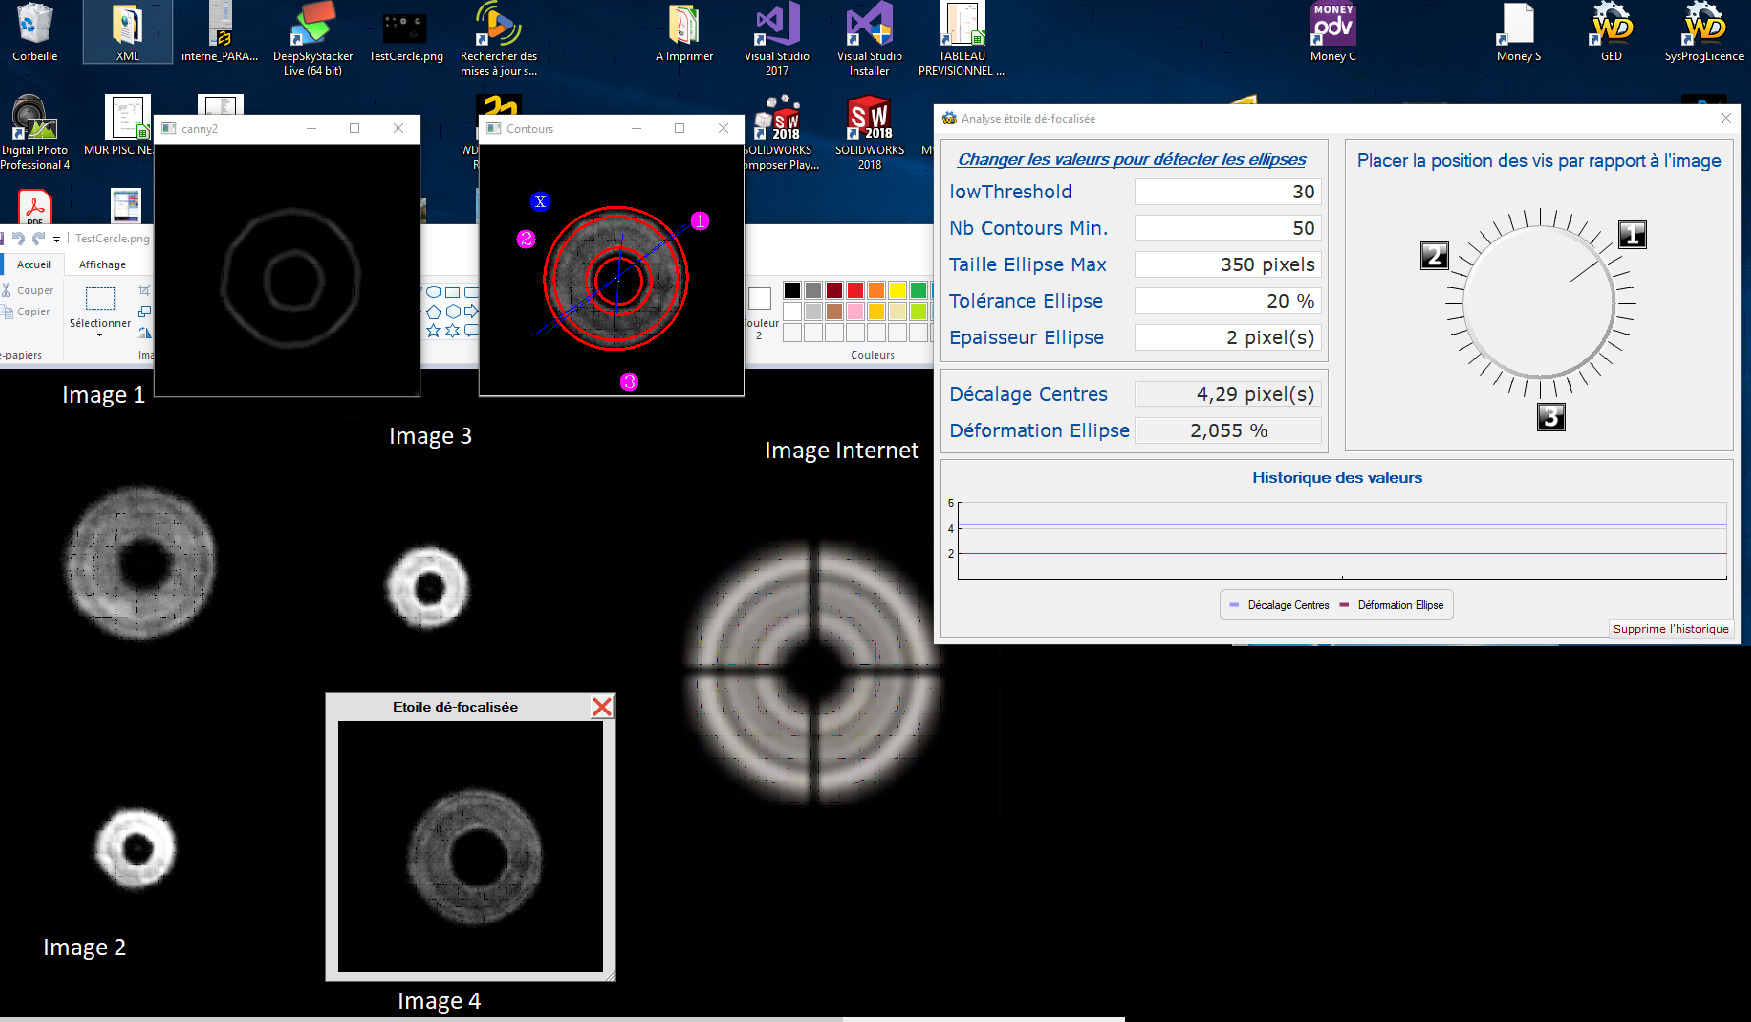Click the undo arrow in Paint quick access
Screen dimensions: 1751x1022
click(x=18, y=238)
